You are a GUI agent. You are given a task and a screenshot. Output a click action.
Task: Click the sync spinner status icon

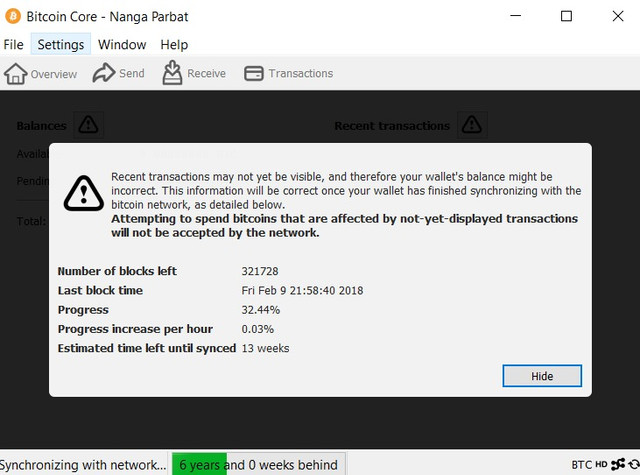pos(634,464)
